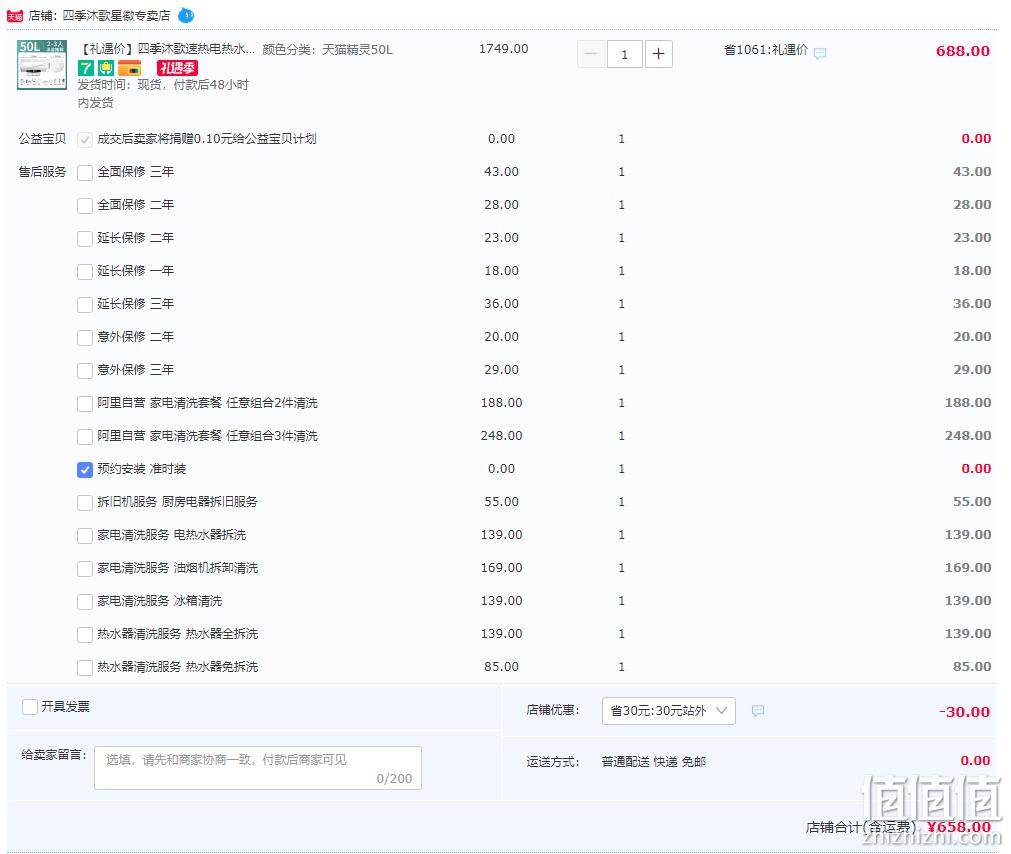
Task: Click the quantity input field showing 1
Action: [x=624, y=54]
